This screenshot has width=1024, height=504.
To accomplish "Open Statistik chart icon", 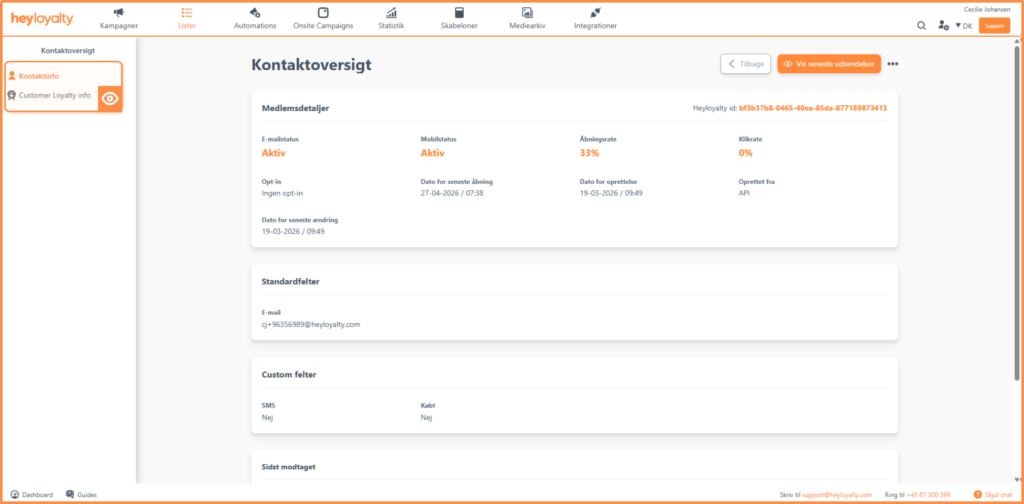I will (391, 12).
